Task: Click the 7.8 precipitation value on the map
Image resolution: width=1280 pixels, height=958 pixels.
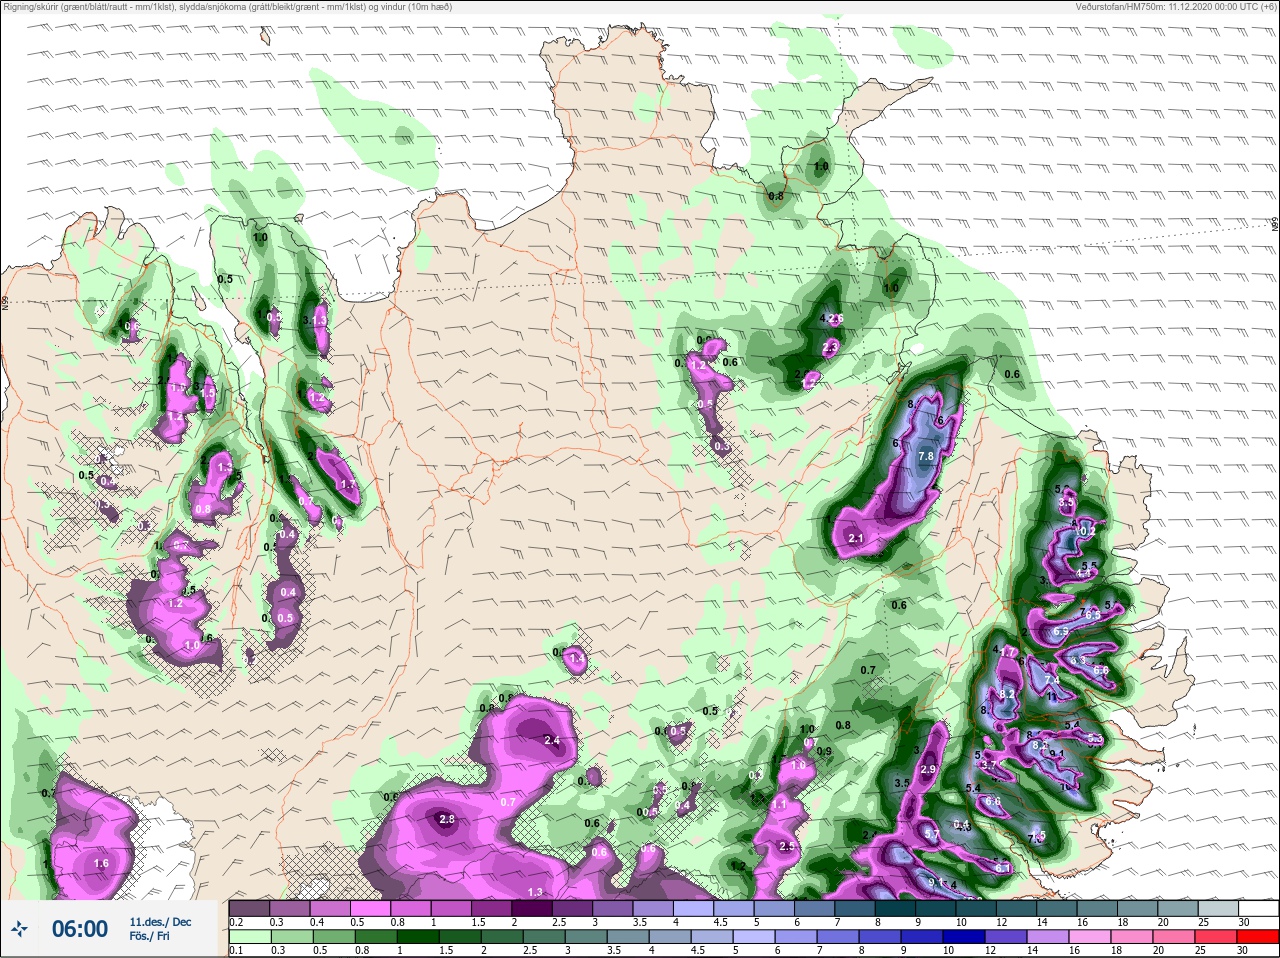Action: pyautogui.click(x=925, y=456)
